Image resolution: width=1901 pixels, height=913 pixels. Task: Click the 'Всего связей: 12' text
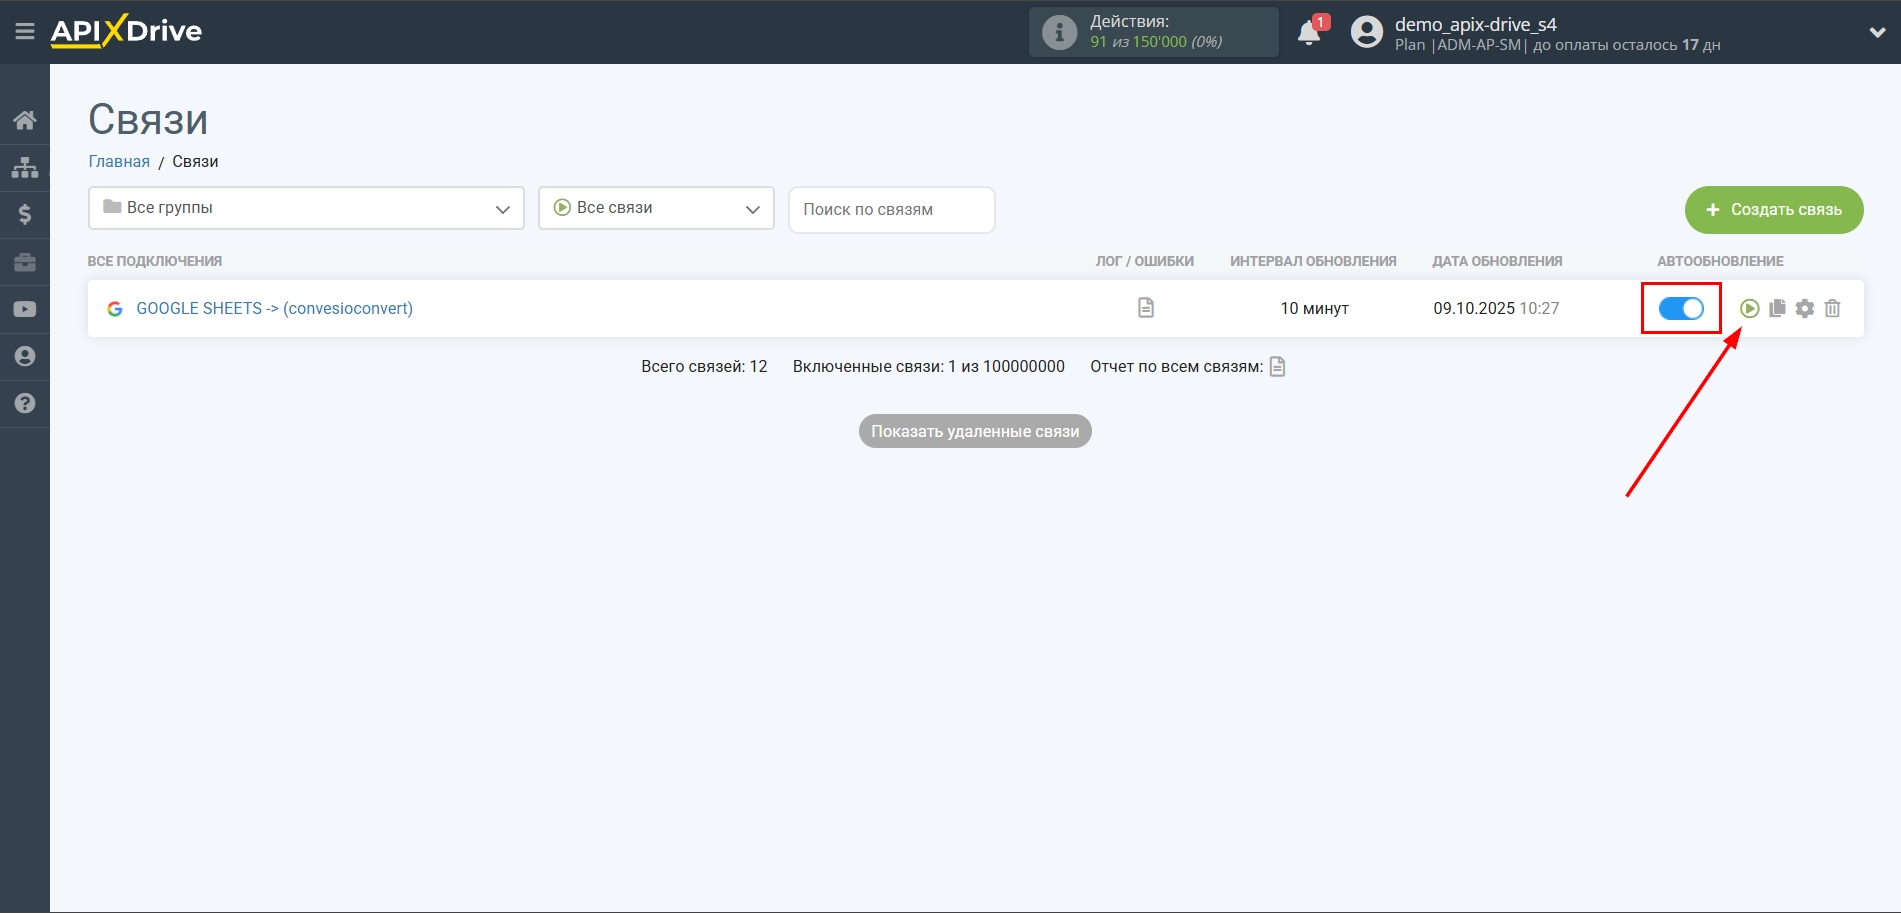click(704, 366)
